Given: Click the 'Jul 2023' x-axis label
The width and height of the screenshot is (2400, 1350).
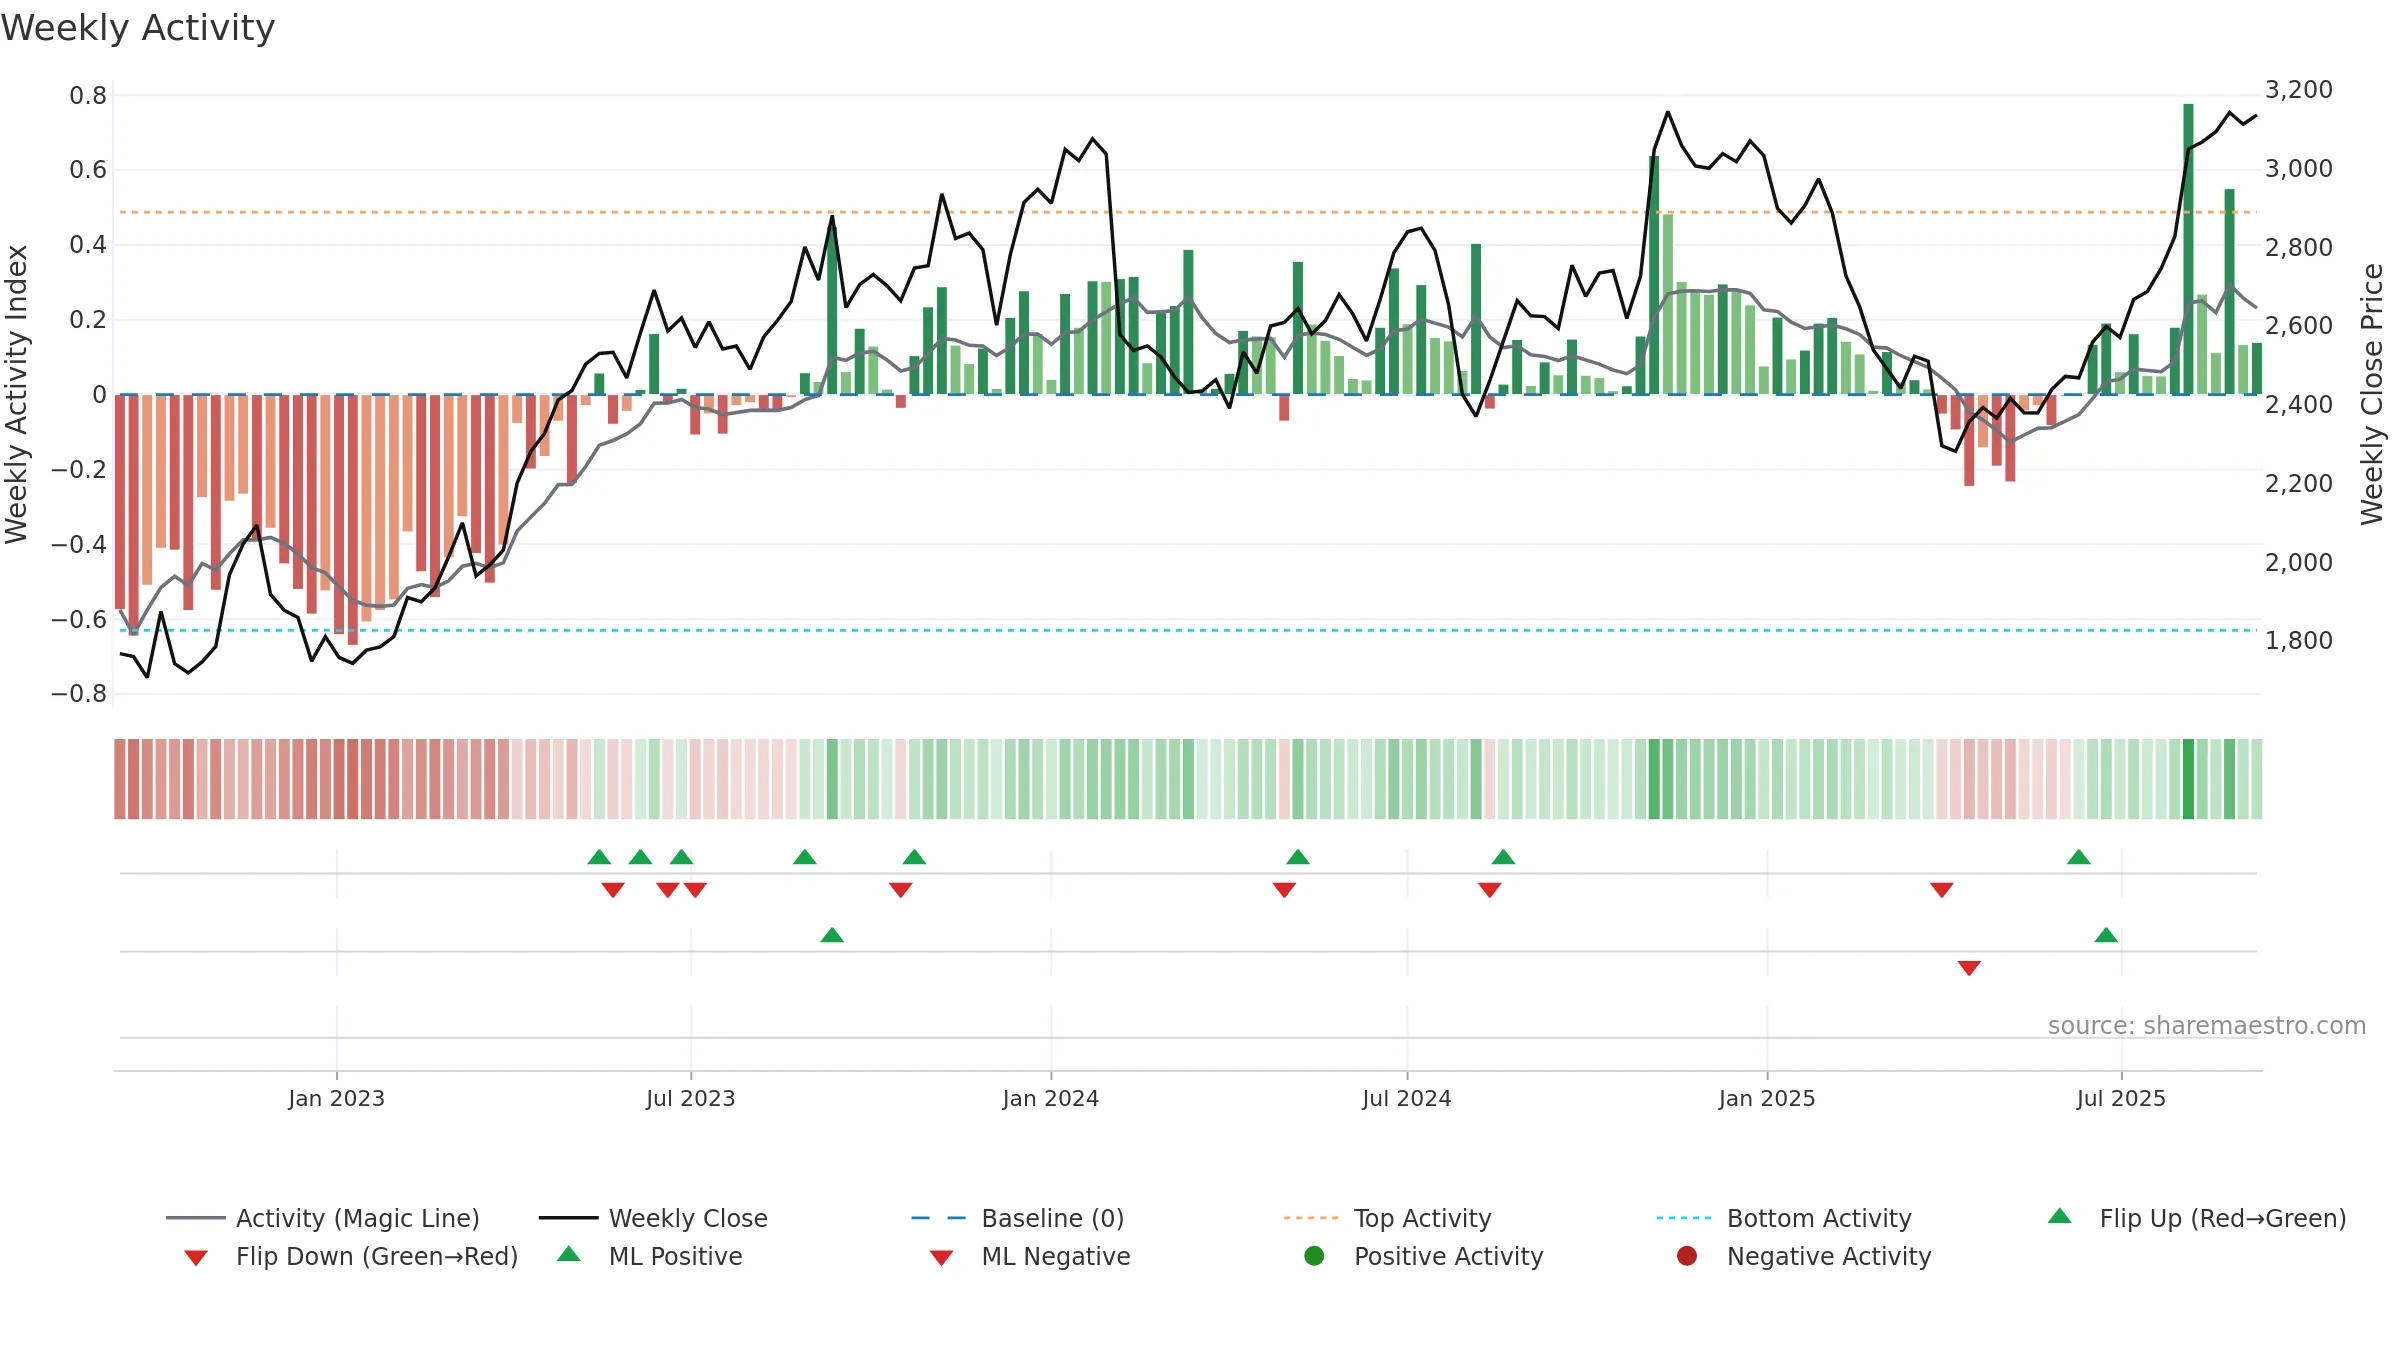Looking at the screenshot, I should point(690,1098).
